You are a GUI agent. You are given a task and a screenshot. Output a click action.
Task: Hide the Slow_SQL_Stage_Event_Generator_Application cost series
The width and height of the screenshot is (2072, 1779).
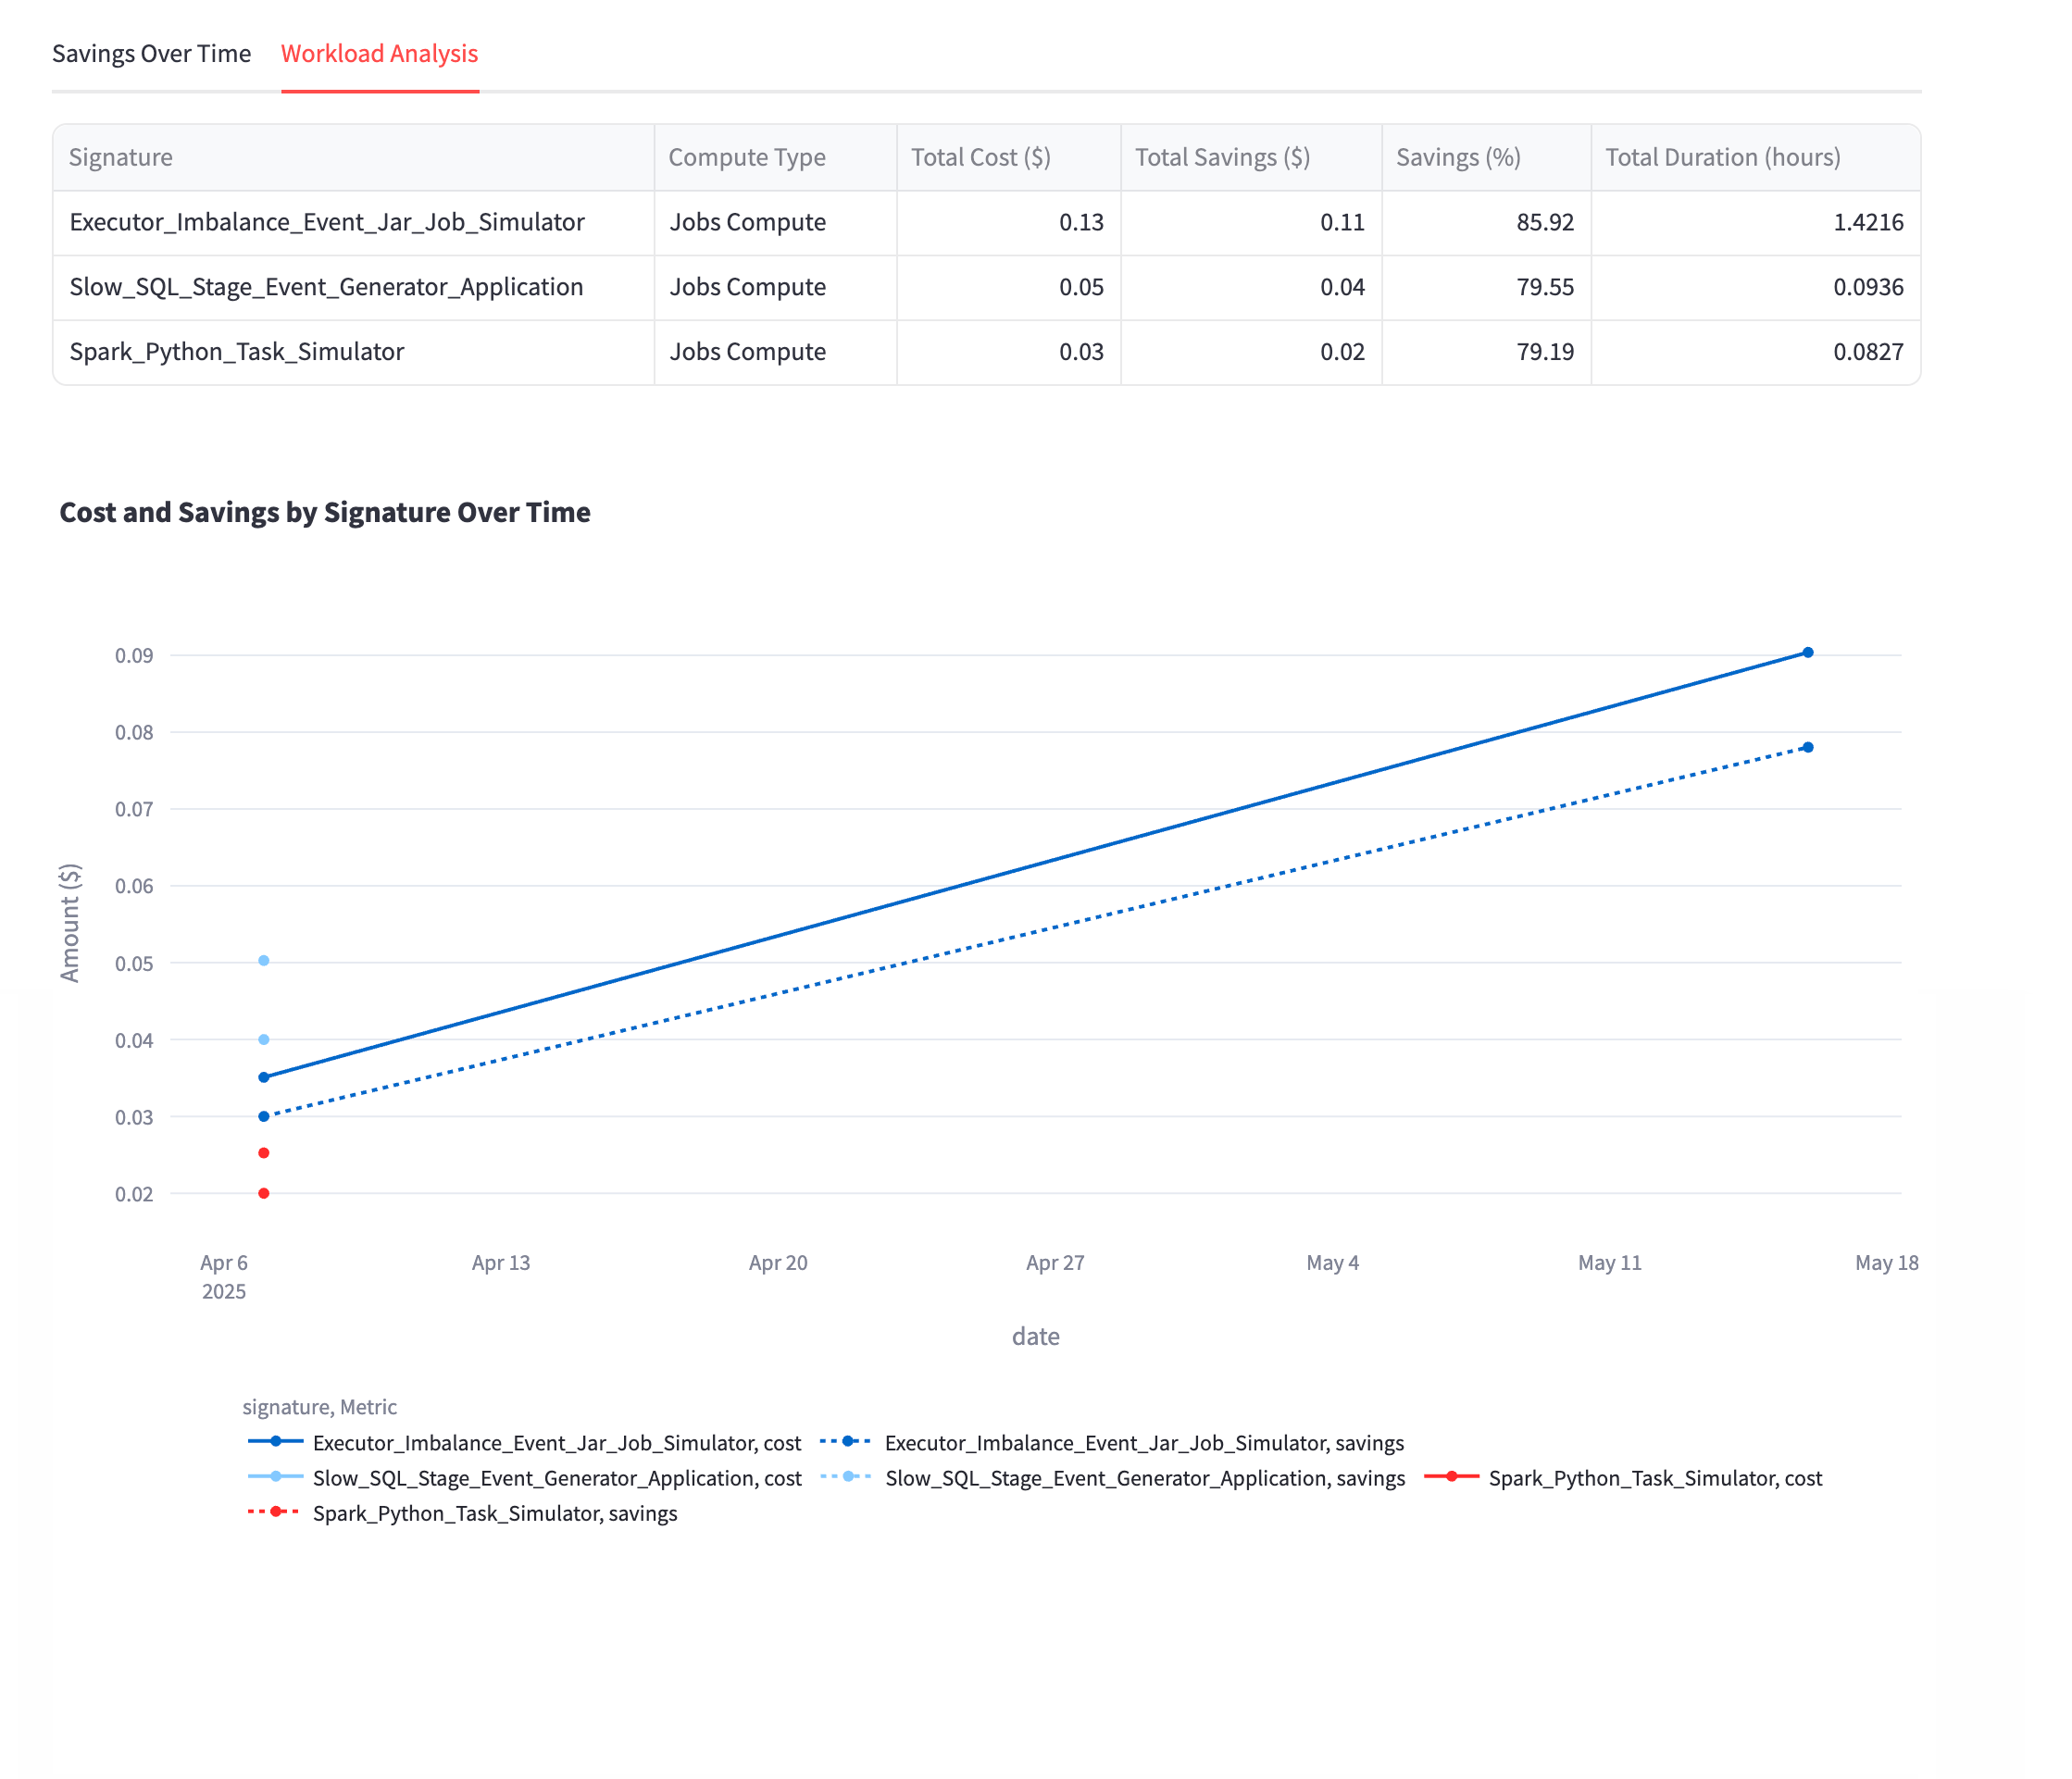275,1478
